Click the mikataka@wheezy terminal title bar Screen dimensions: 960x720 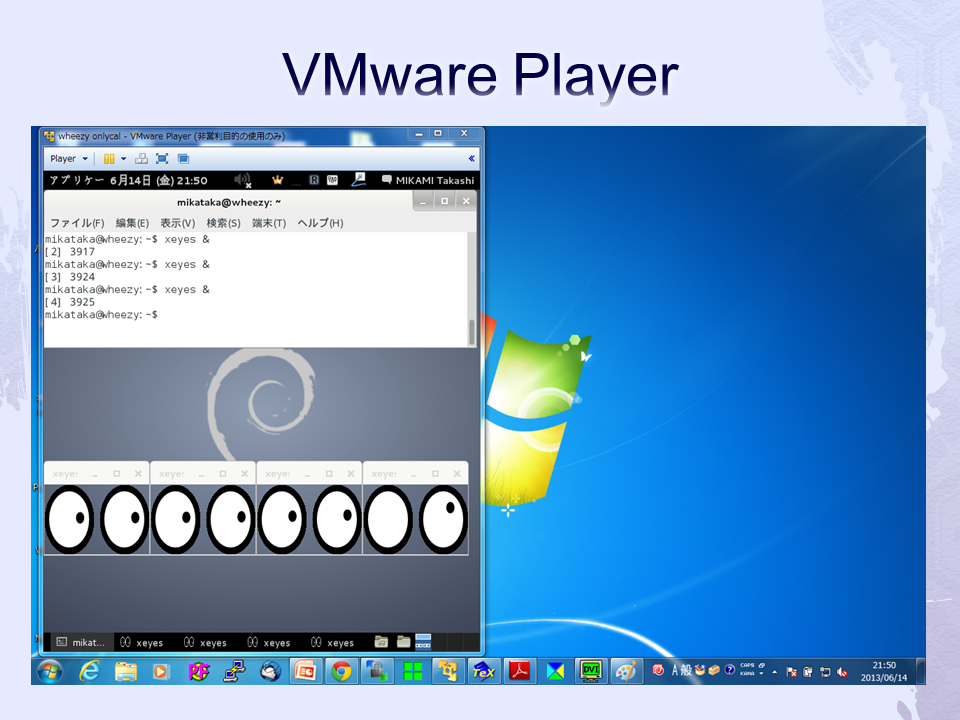click(228, 202)
